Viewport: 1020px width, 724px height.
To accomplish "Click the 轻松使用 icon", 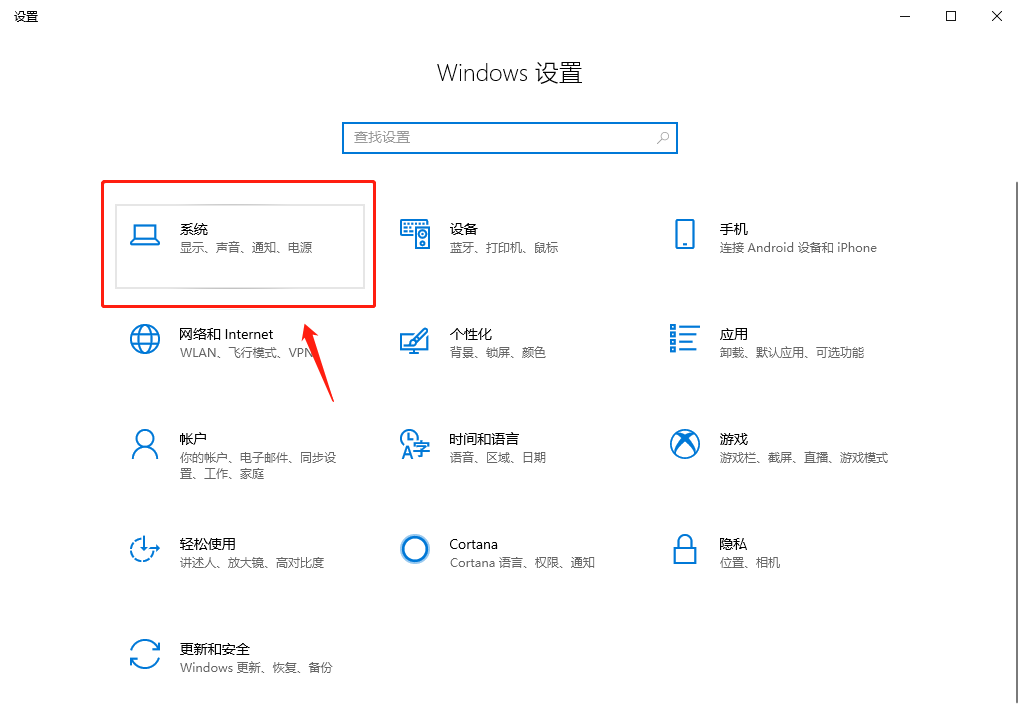I will click(x=144, y=550).
